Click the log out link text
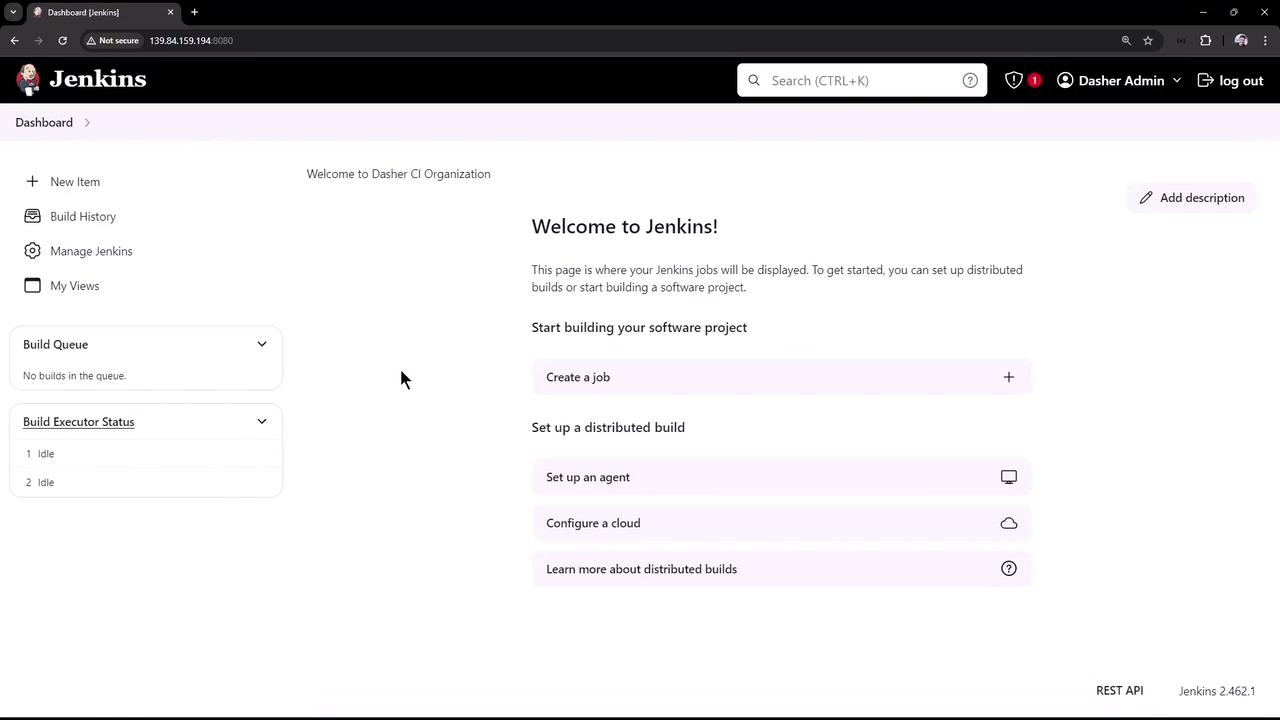The width and height of the screenshot is (1280, 720). click(x=1241, y=80)
